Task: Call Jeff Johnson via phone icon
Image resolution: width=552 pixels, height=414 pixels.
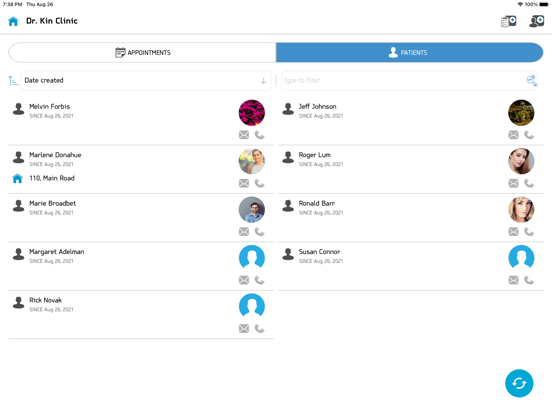Action: point(529,135)
